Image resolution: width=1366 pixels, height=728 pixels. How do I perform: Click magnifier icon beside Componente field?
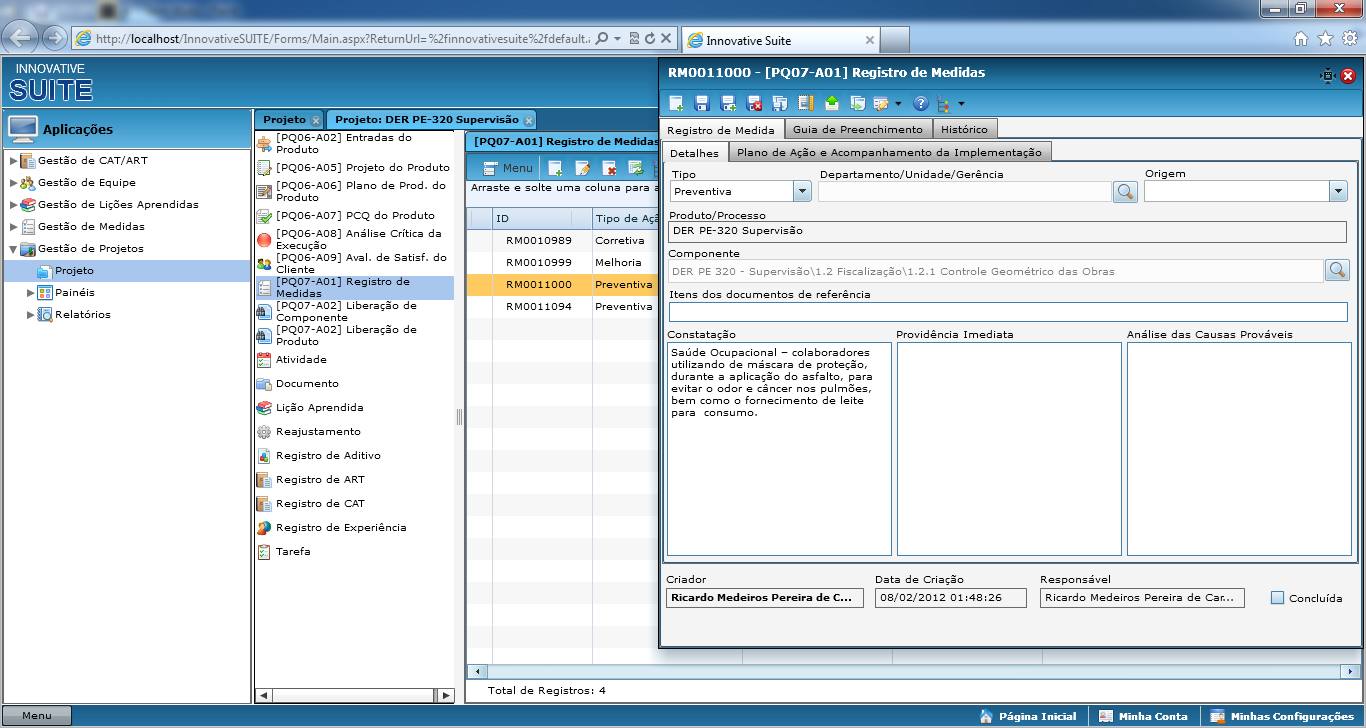[x=1337, y=270]
